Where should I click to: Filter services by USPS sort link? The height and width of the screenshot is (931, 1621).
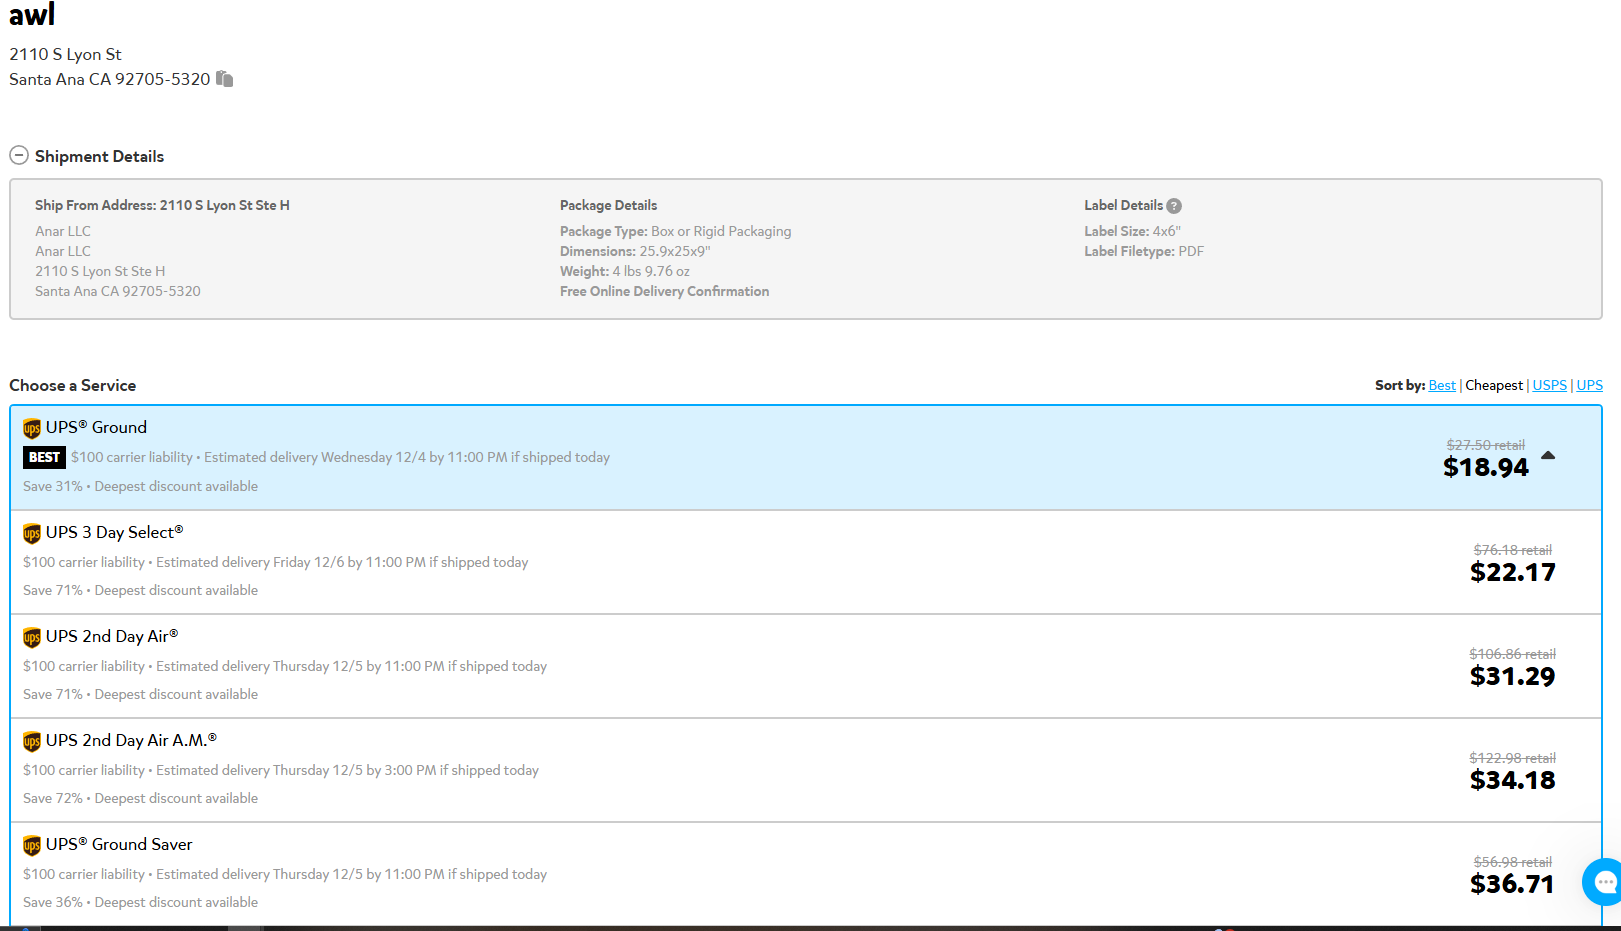pyautogui.click(x=1549, y=385)
